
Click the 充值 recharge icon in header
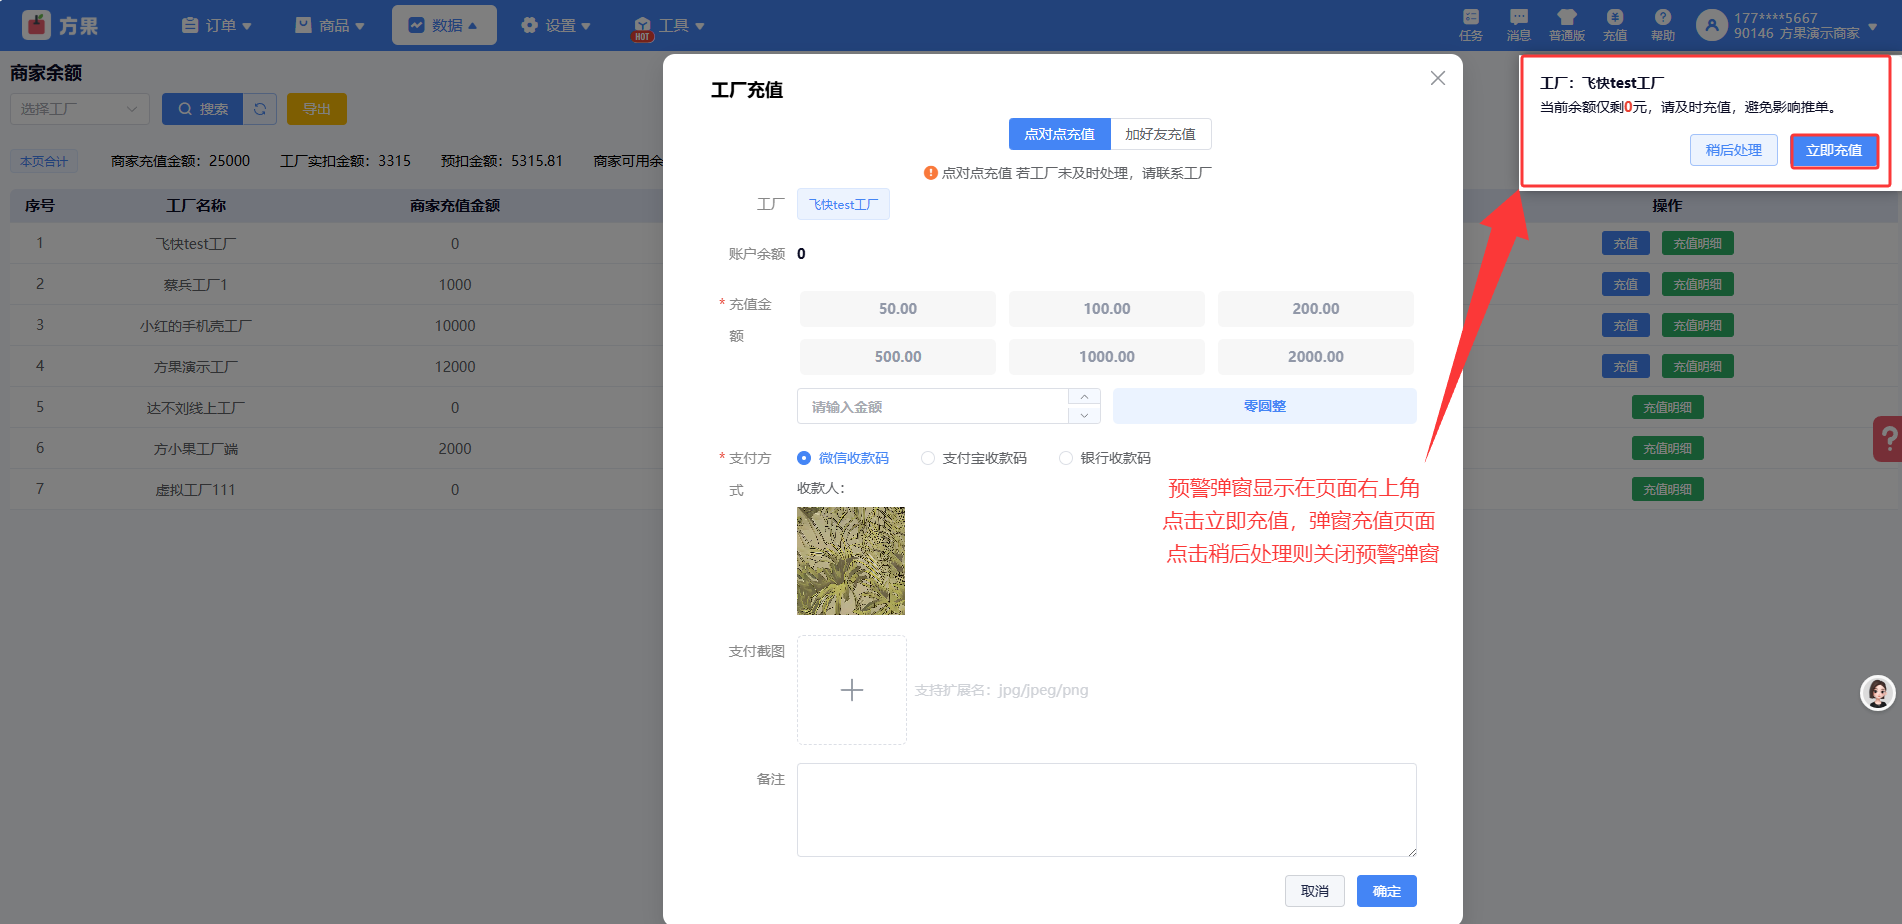click(x=1614, y=24)
